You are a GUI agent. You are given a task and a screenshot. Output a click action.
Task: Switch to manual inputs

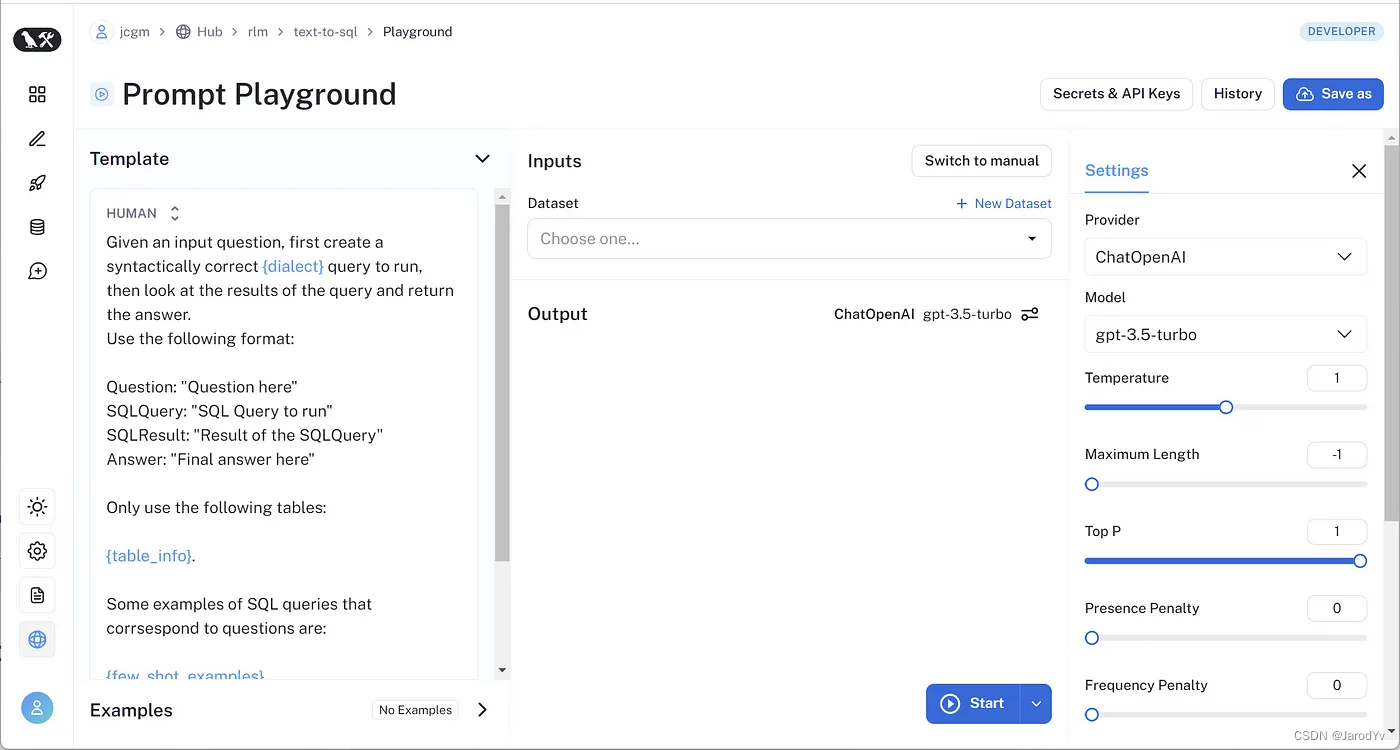[981, 161]
